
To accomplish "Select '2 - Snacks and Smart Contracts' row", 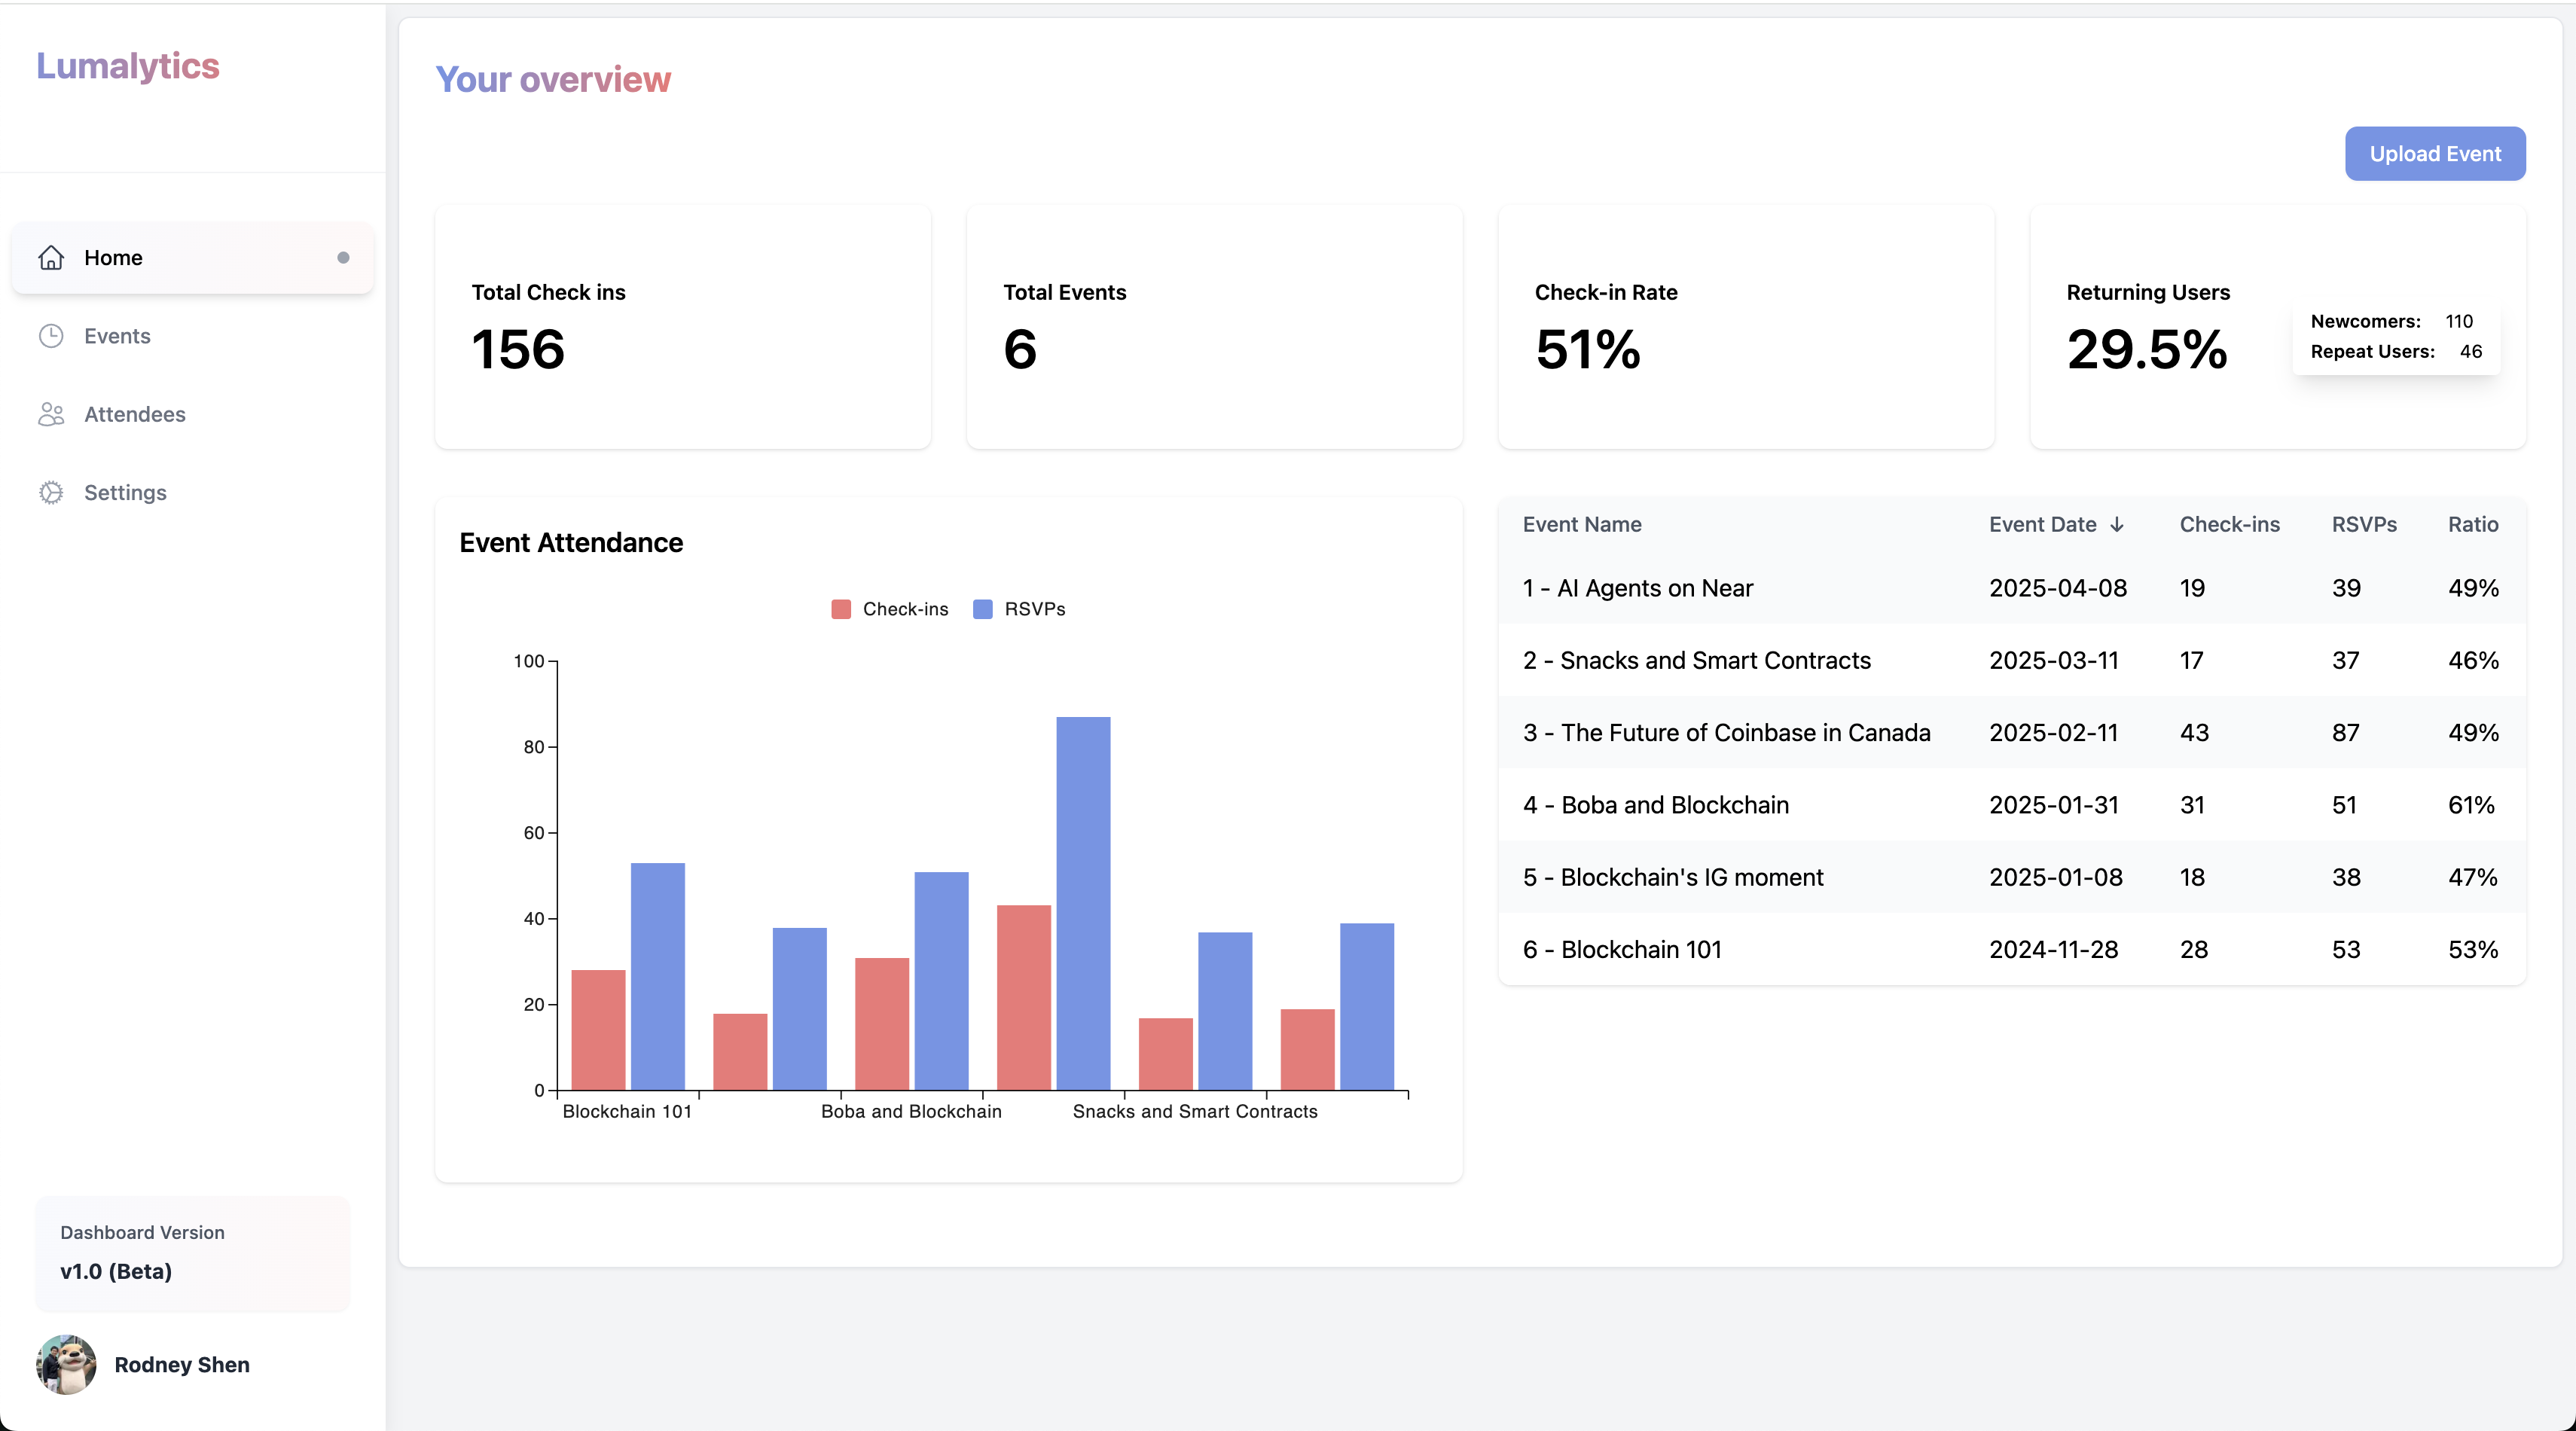I will click(2012, 660).
